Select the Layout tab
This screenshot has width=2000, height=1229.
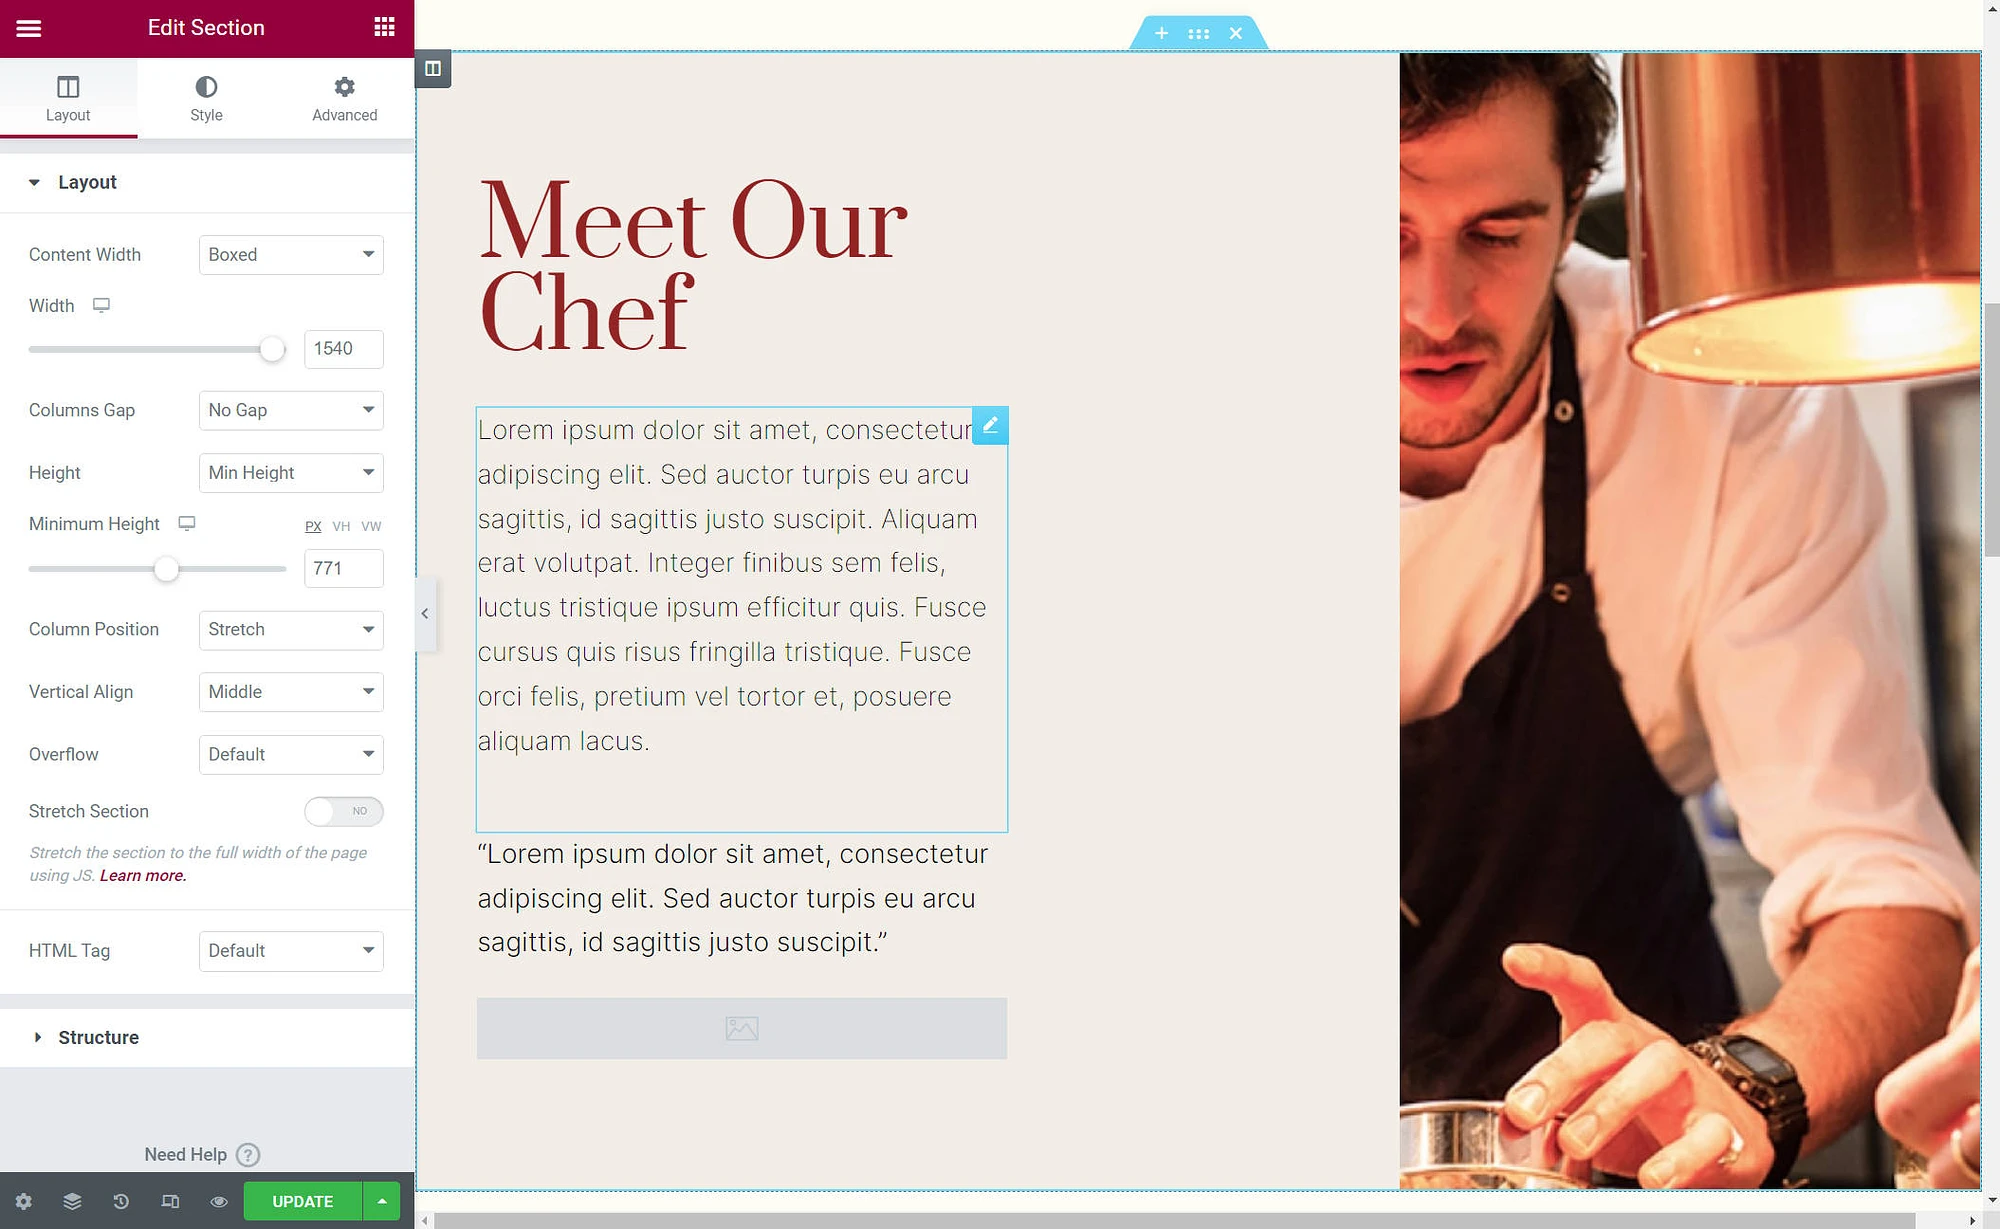[67, 97]
